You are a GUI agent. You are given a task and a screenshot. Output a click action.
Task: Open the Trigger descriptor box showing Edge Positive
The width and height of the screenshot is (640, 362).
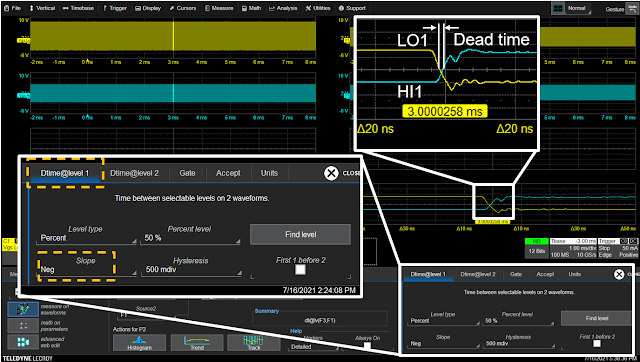[x=618, y=248]
